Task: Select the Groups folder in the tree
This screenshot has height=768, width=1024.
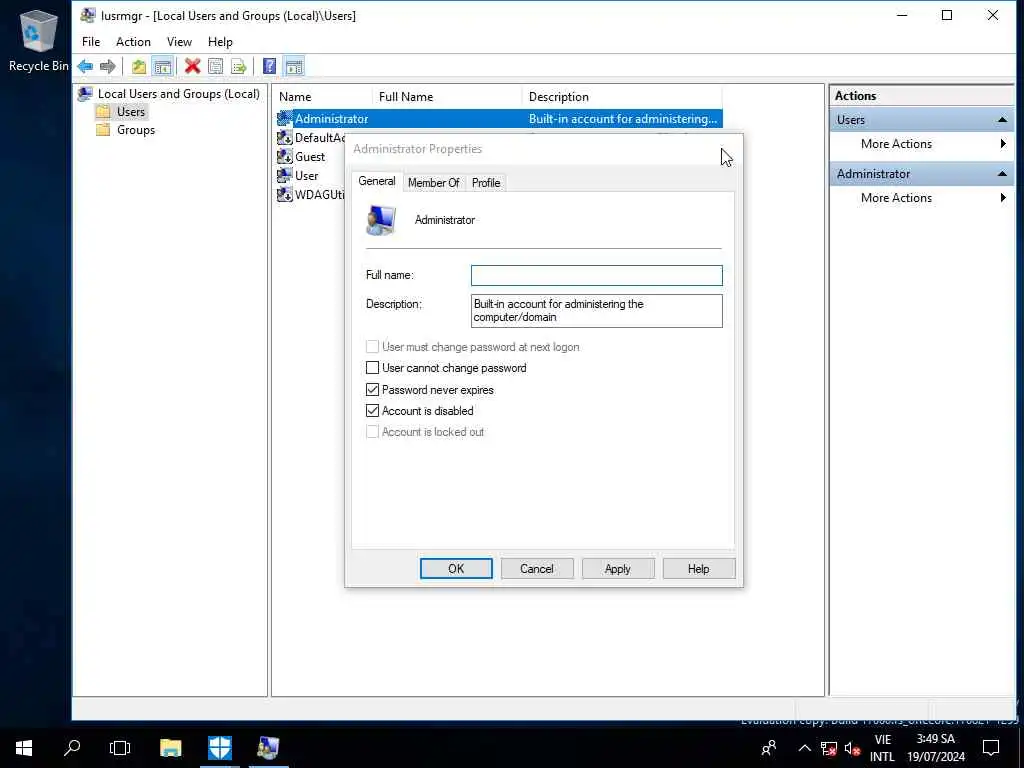Action: [125, 130]
